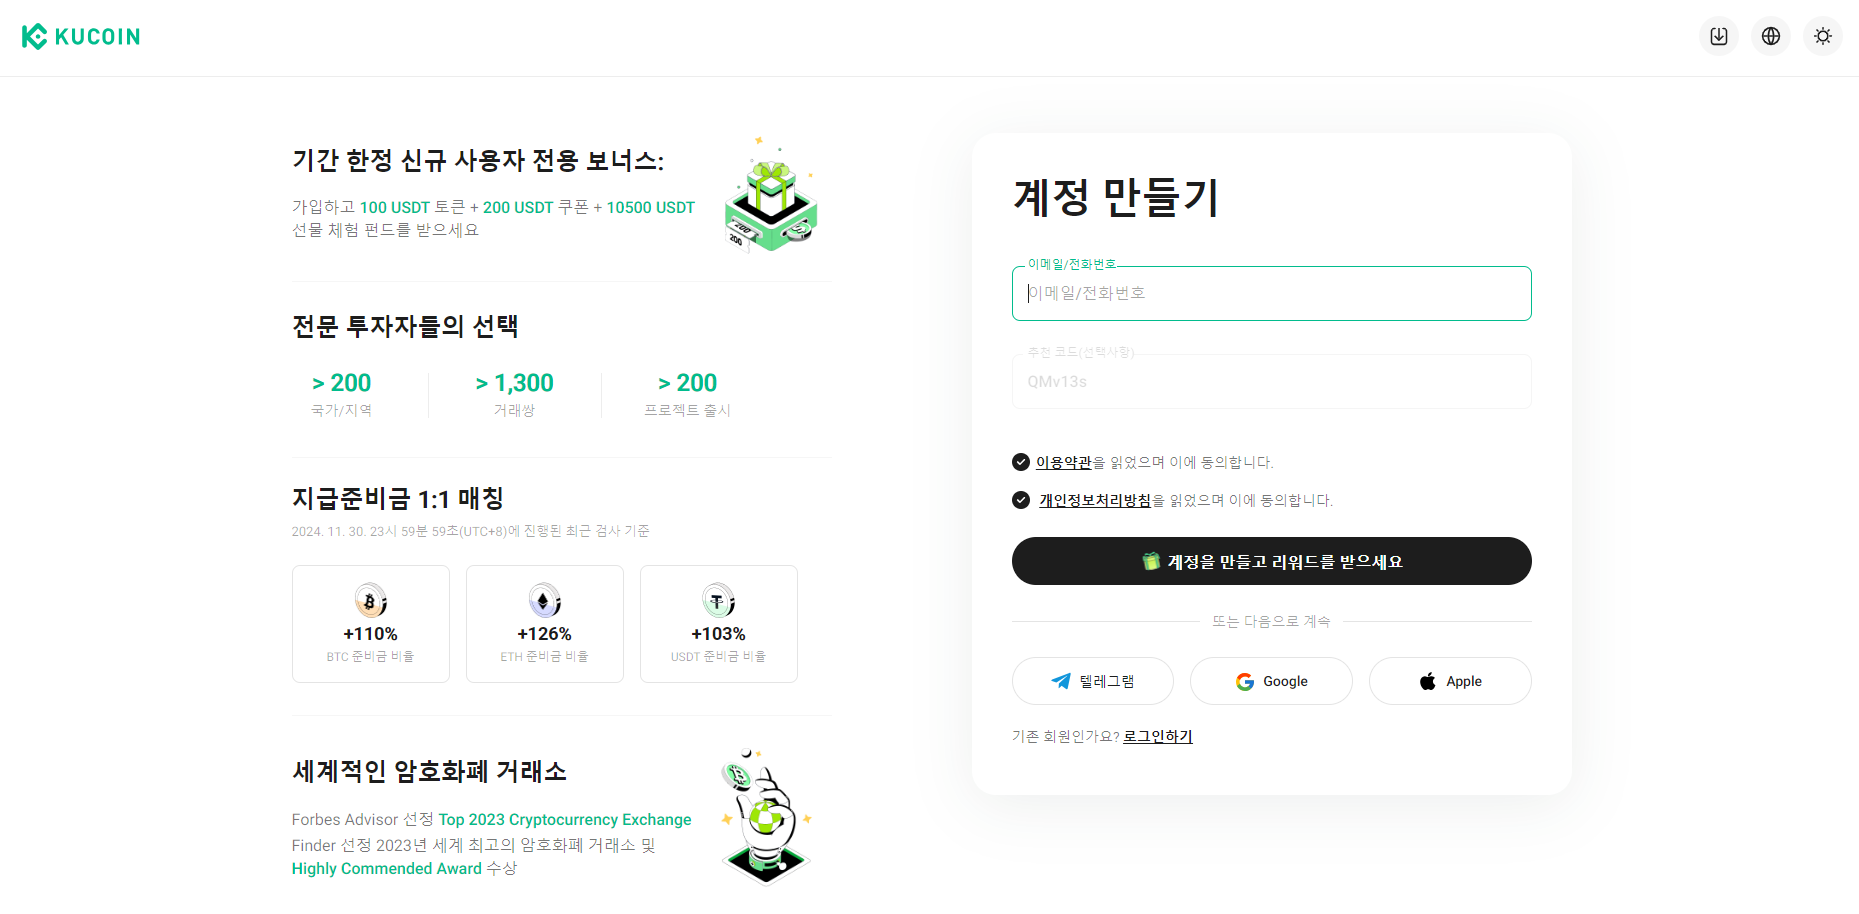Image resolution: width=1859 pixels, height=914 pixels.
Task: Continue with Apple button
Action: (1450, 681)
